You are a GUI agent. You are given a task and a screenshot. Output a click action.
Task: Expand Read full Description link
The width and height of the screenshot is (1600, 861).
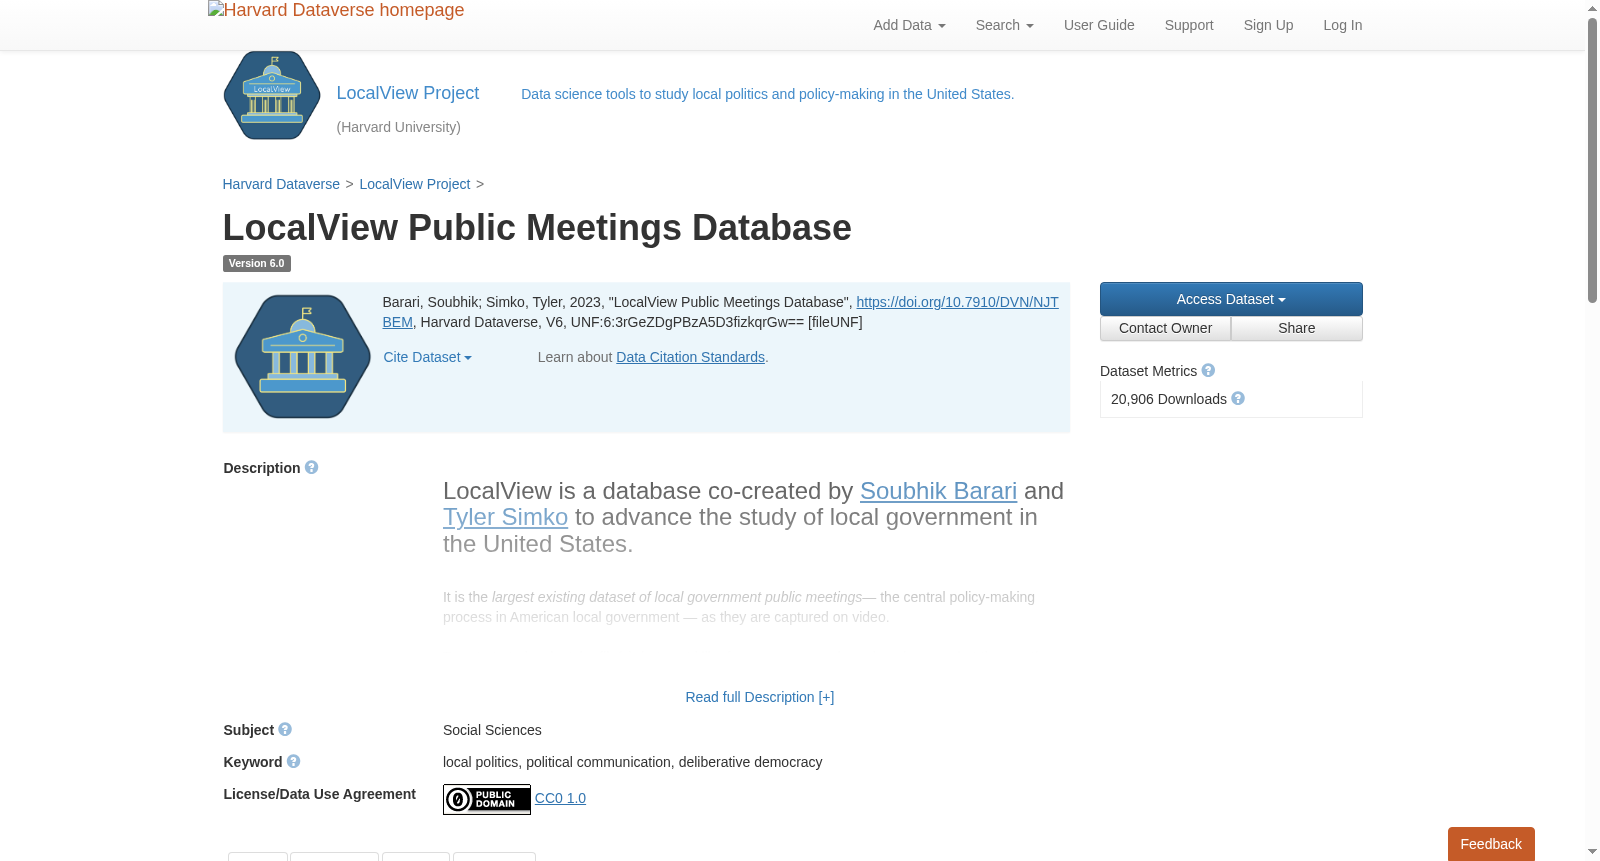click(x=759, y=697)
